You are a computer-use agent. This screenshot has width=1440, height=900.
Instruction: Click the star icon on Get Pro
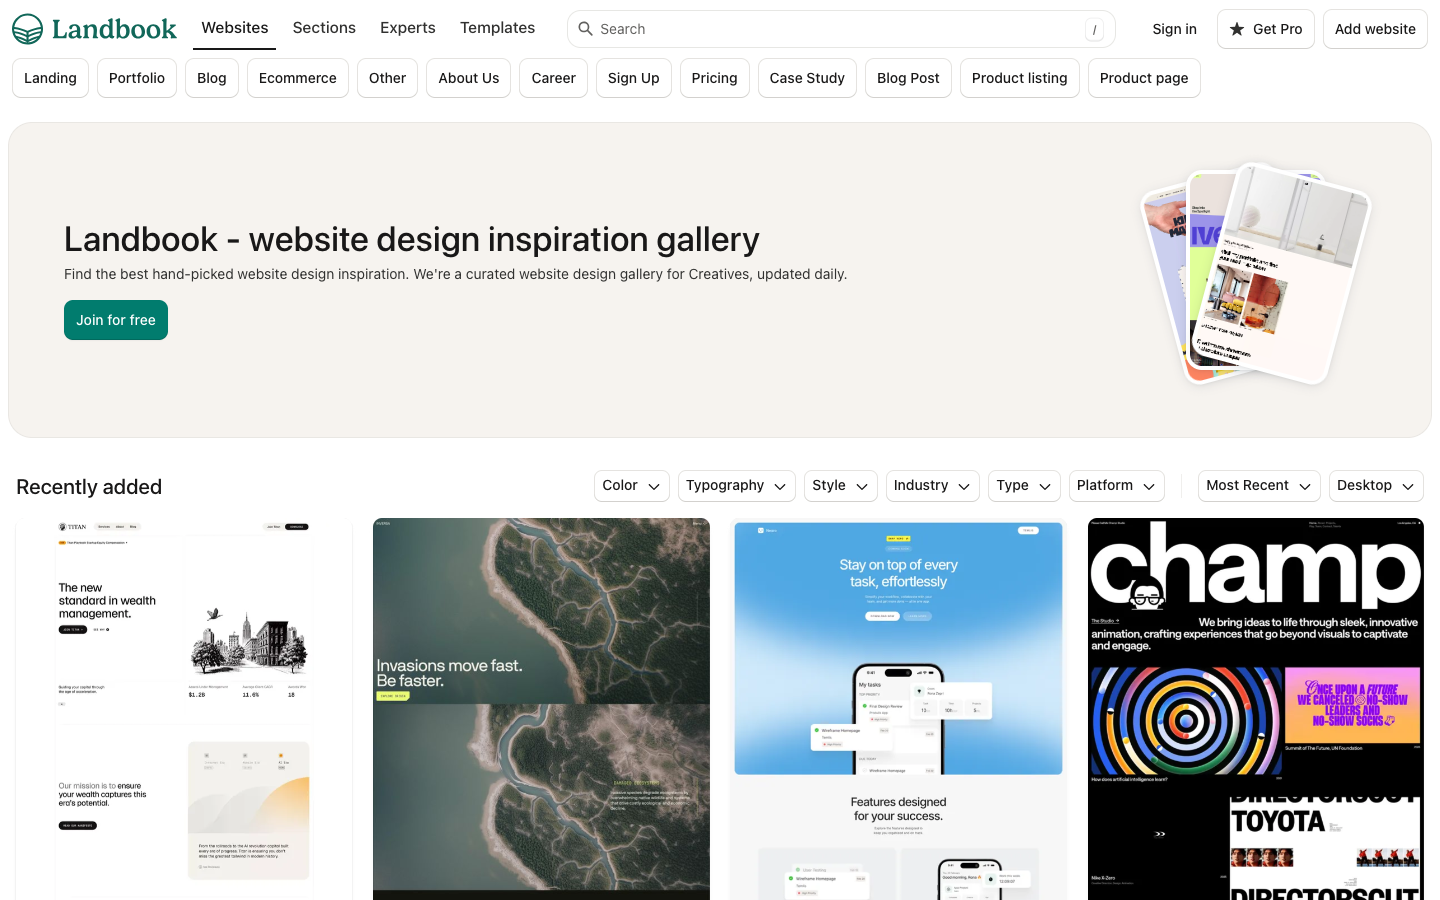[1237, 29]
